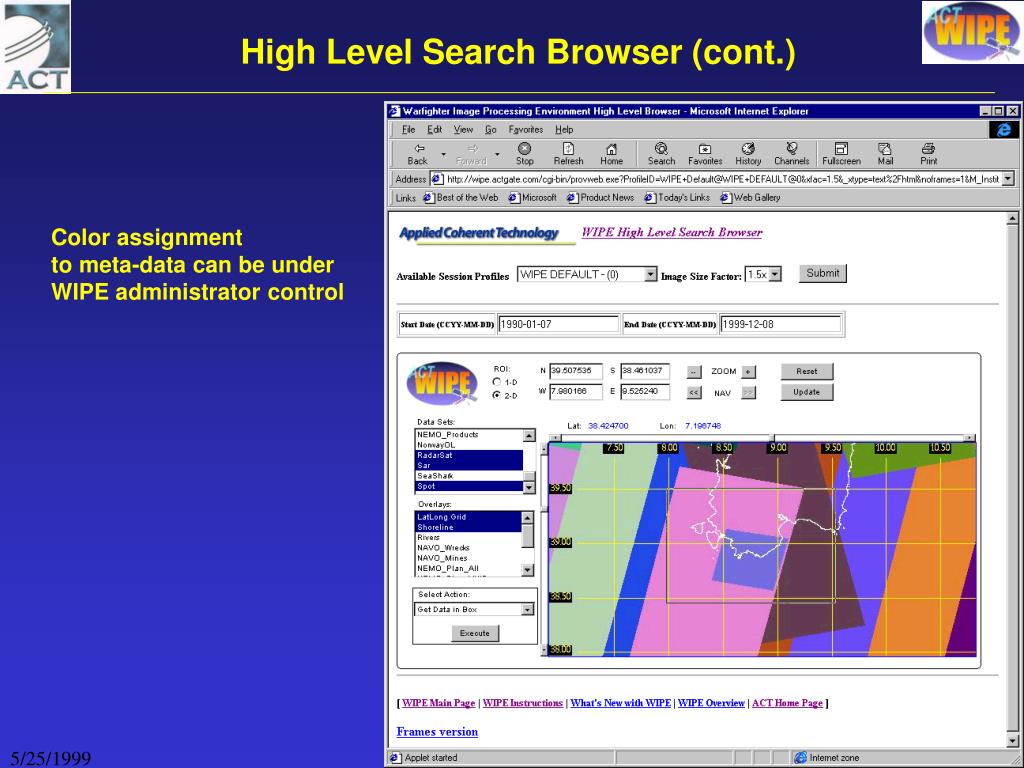Click the zoom-out button left of ZOOM
This screenshot has width=1024, height=768.
[694, 372]
